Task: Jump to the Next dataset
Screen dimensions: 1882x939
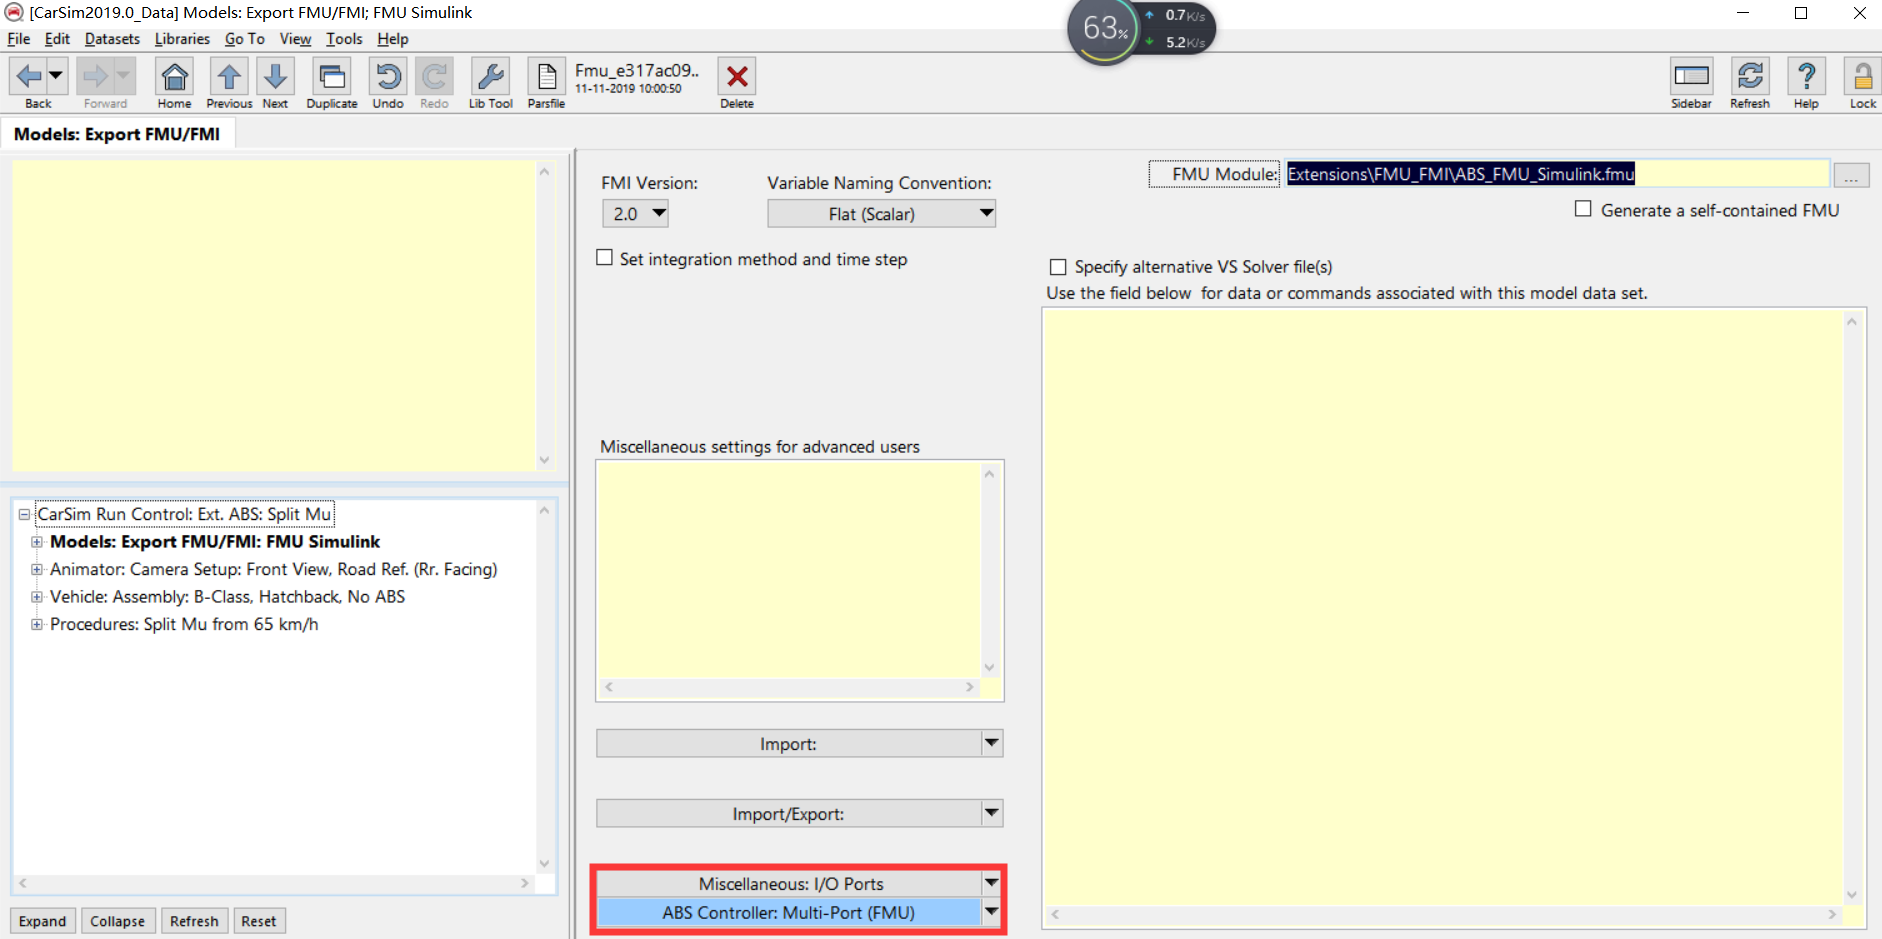Action: point(275,76)
